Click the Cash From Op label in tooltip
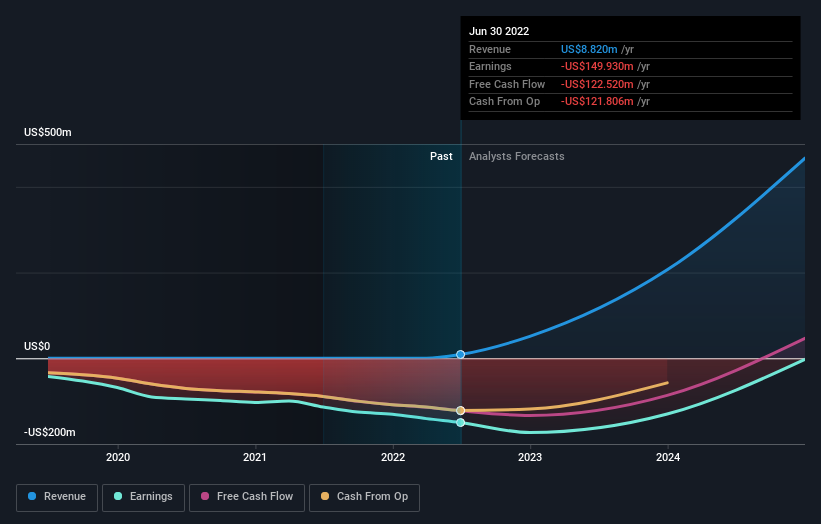Viewport: 821px width, 524px height. point(504,102)
